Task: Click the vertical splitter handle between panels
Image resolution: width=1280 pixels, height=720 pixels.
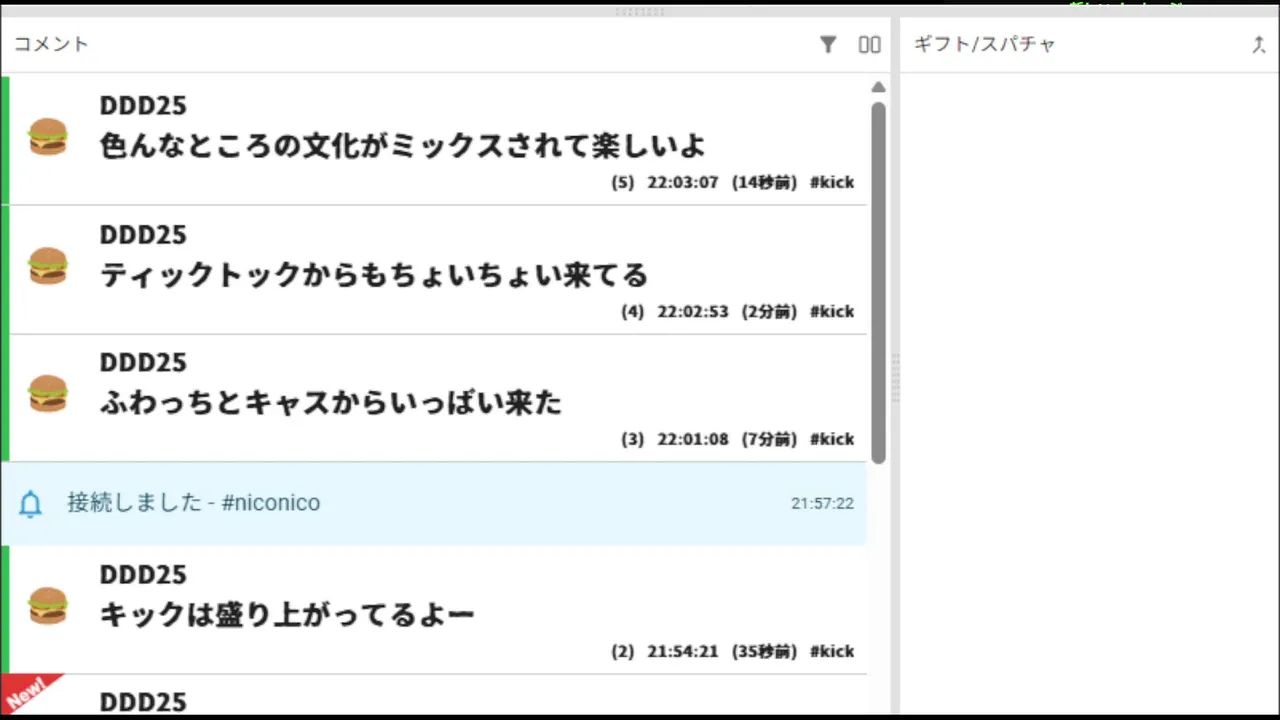Action: (895, 378)
